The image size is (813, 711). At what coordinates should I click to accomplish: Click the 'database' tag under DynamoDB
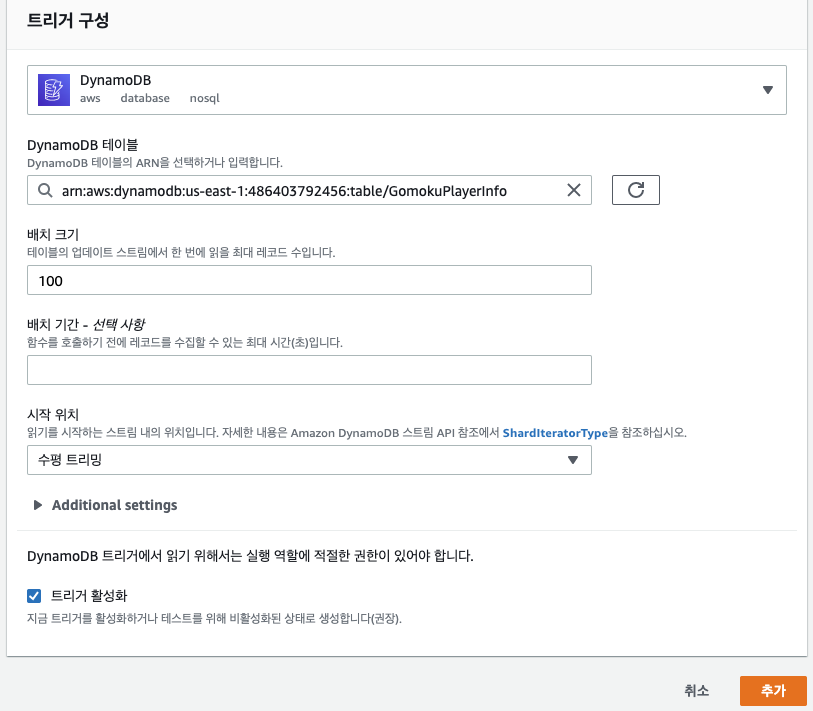[x=145, y=98]
